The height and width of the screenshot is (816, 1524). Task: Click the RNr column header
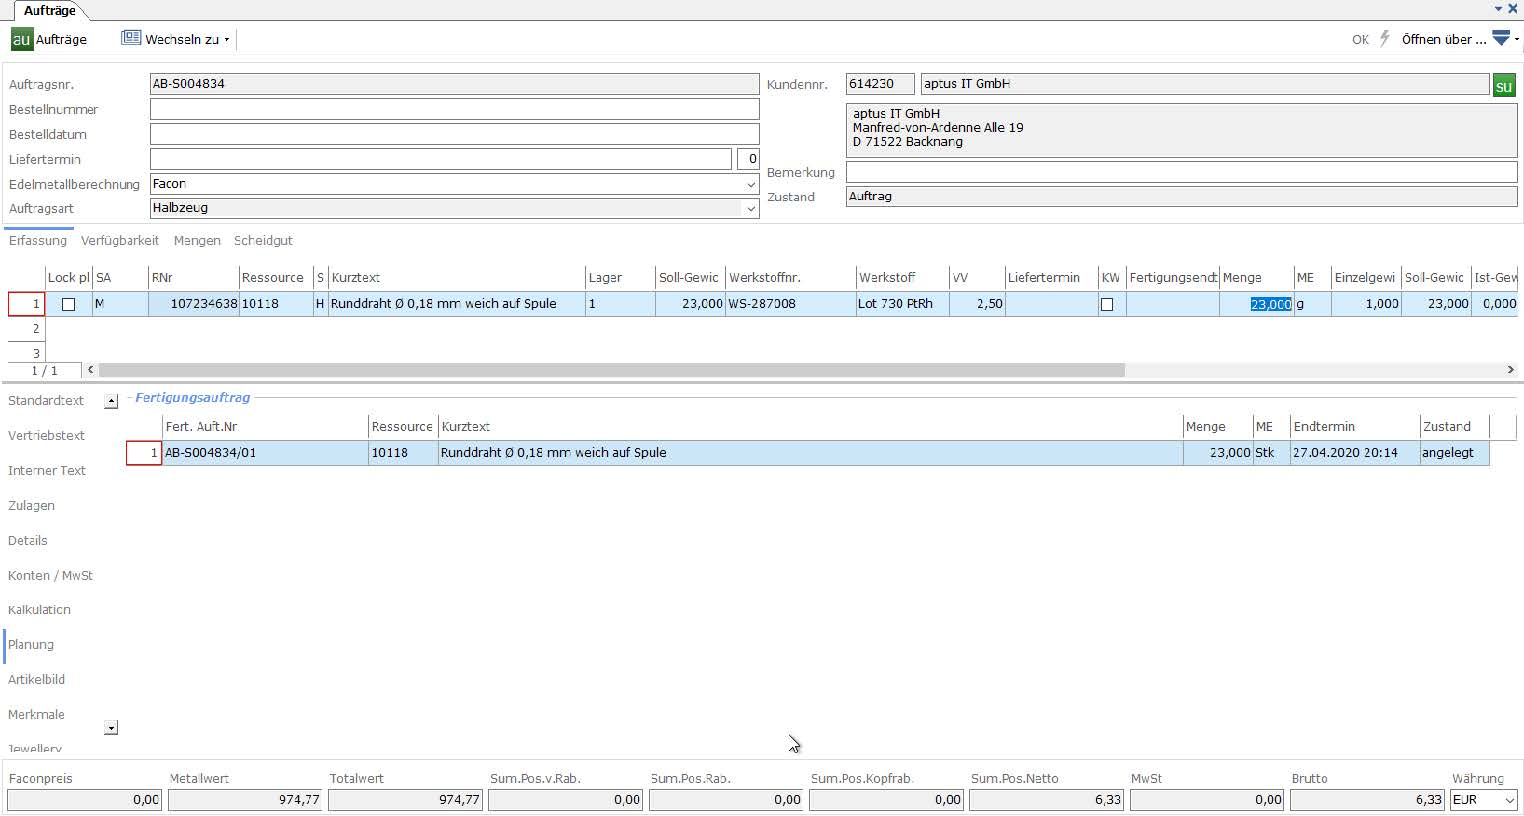click(193, 278)
